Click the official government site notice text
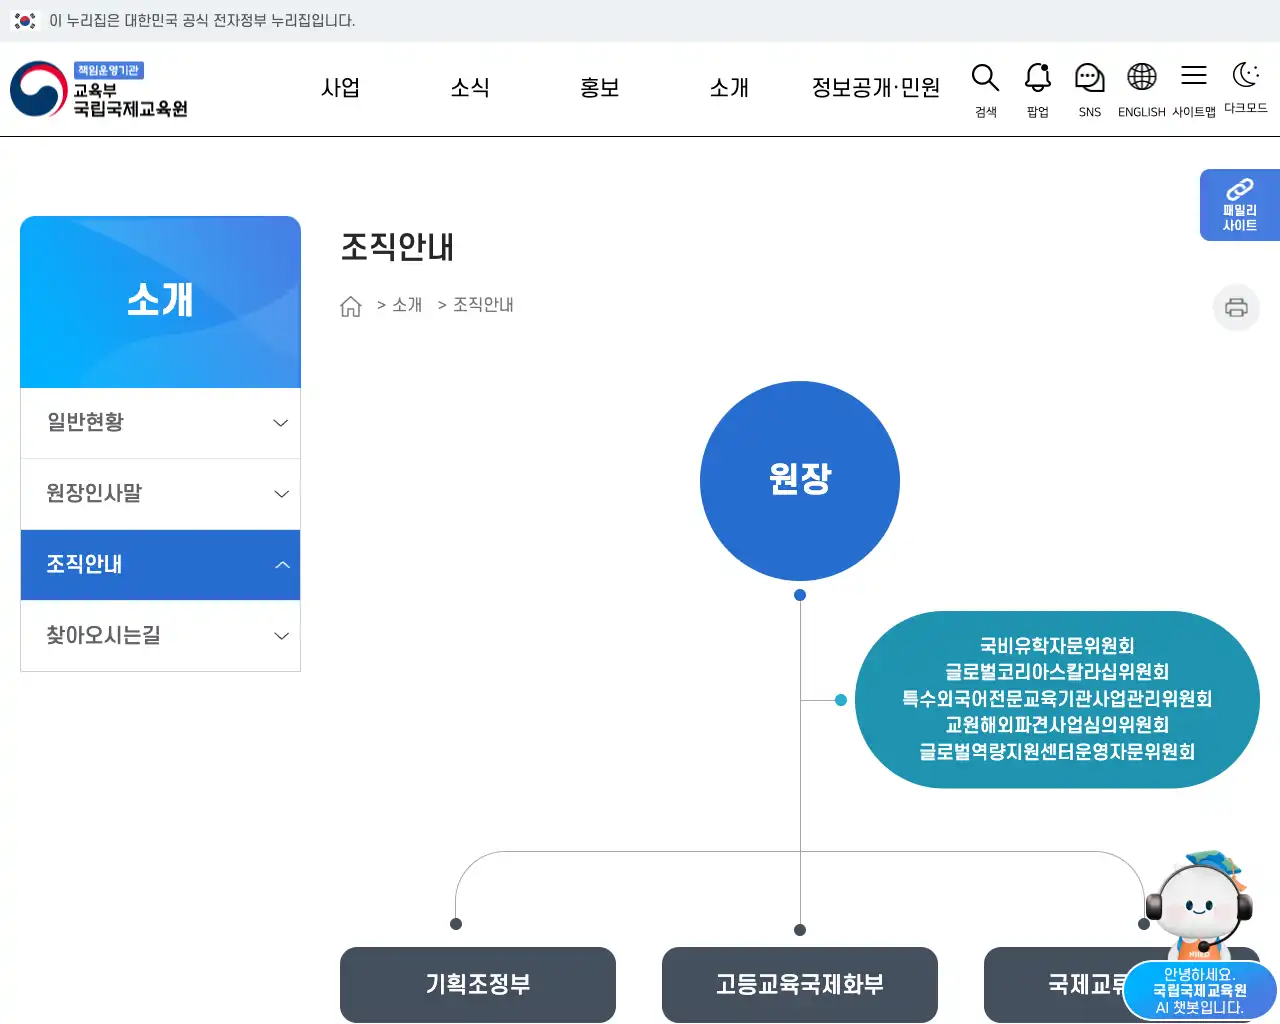Image resolution: width=1280 pixels, height=1024 pixels. pos(202,20)
